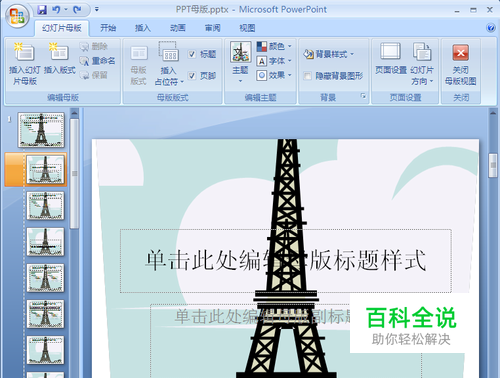Open PowerPoint Help
The height and width of the screenshot is (378, 500).
[x=491, y=28]
